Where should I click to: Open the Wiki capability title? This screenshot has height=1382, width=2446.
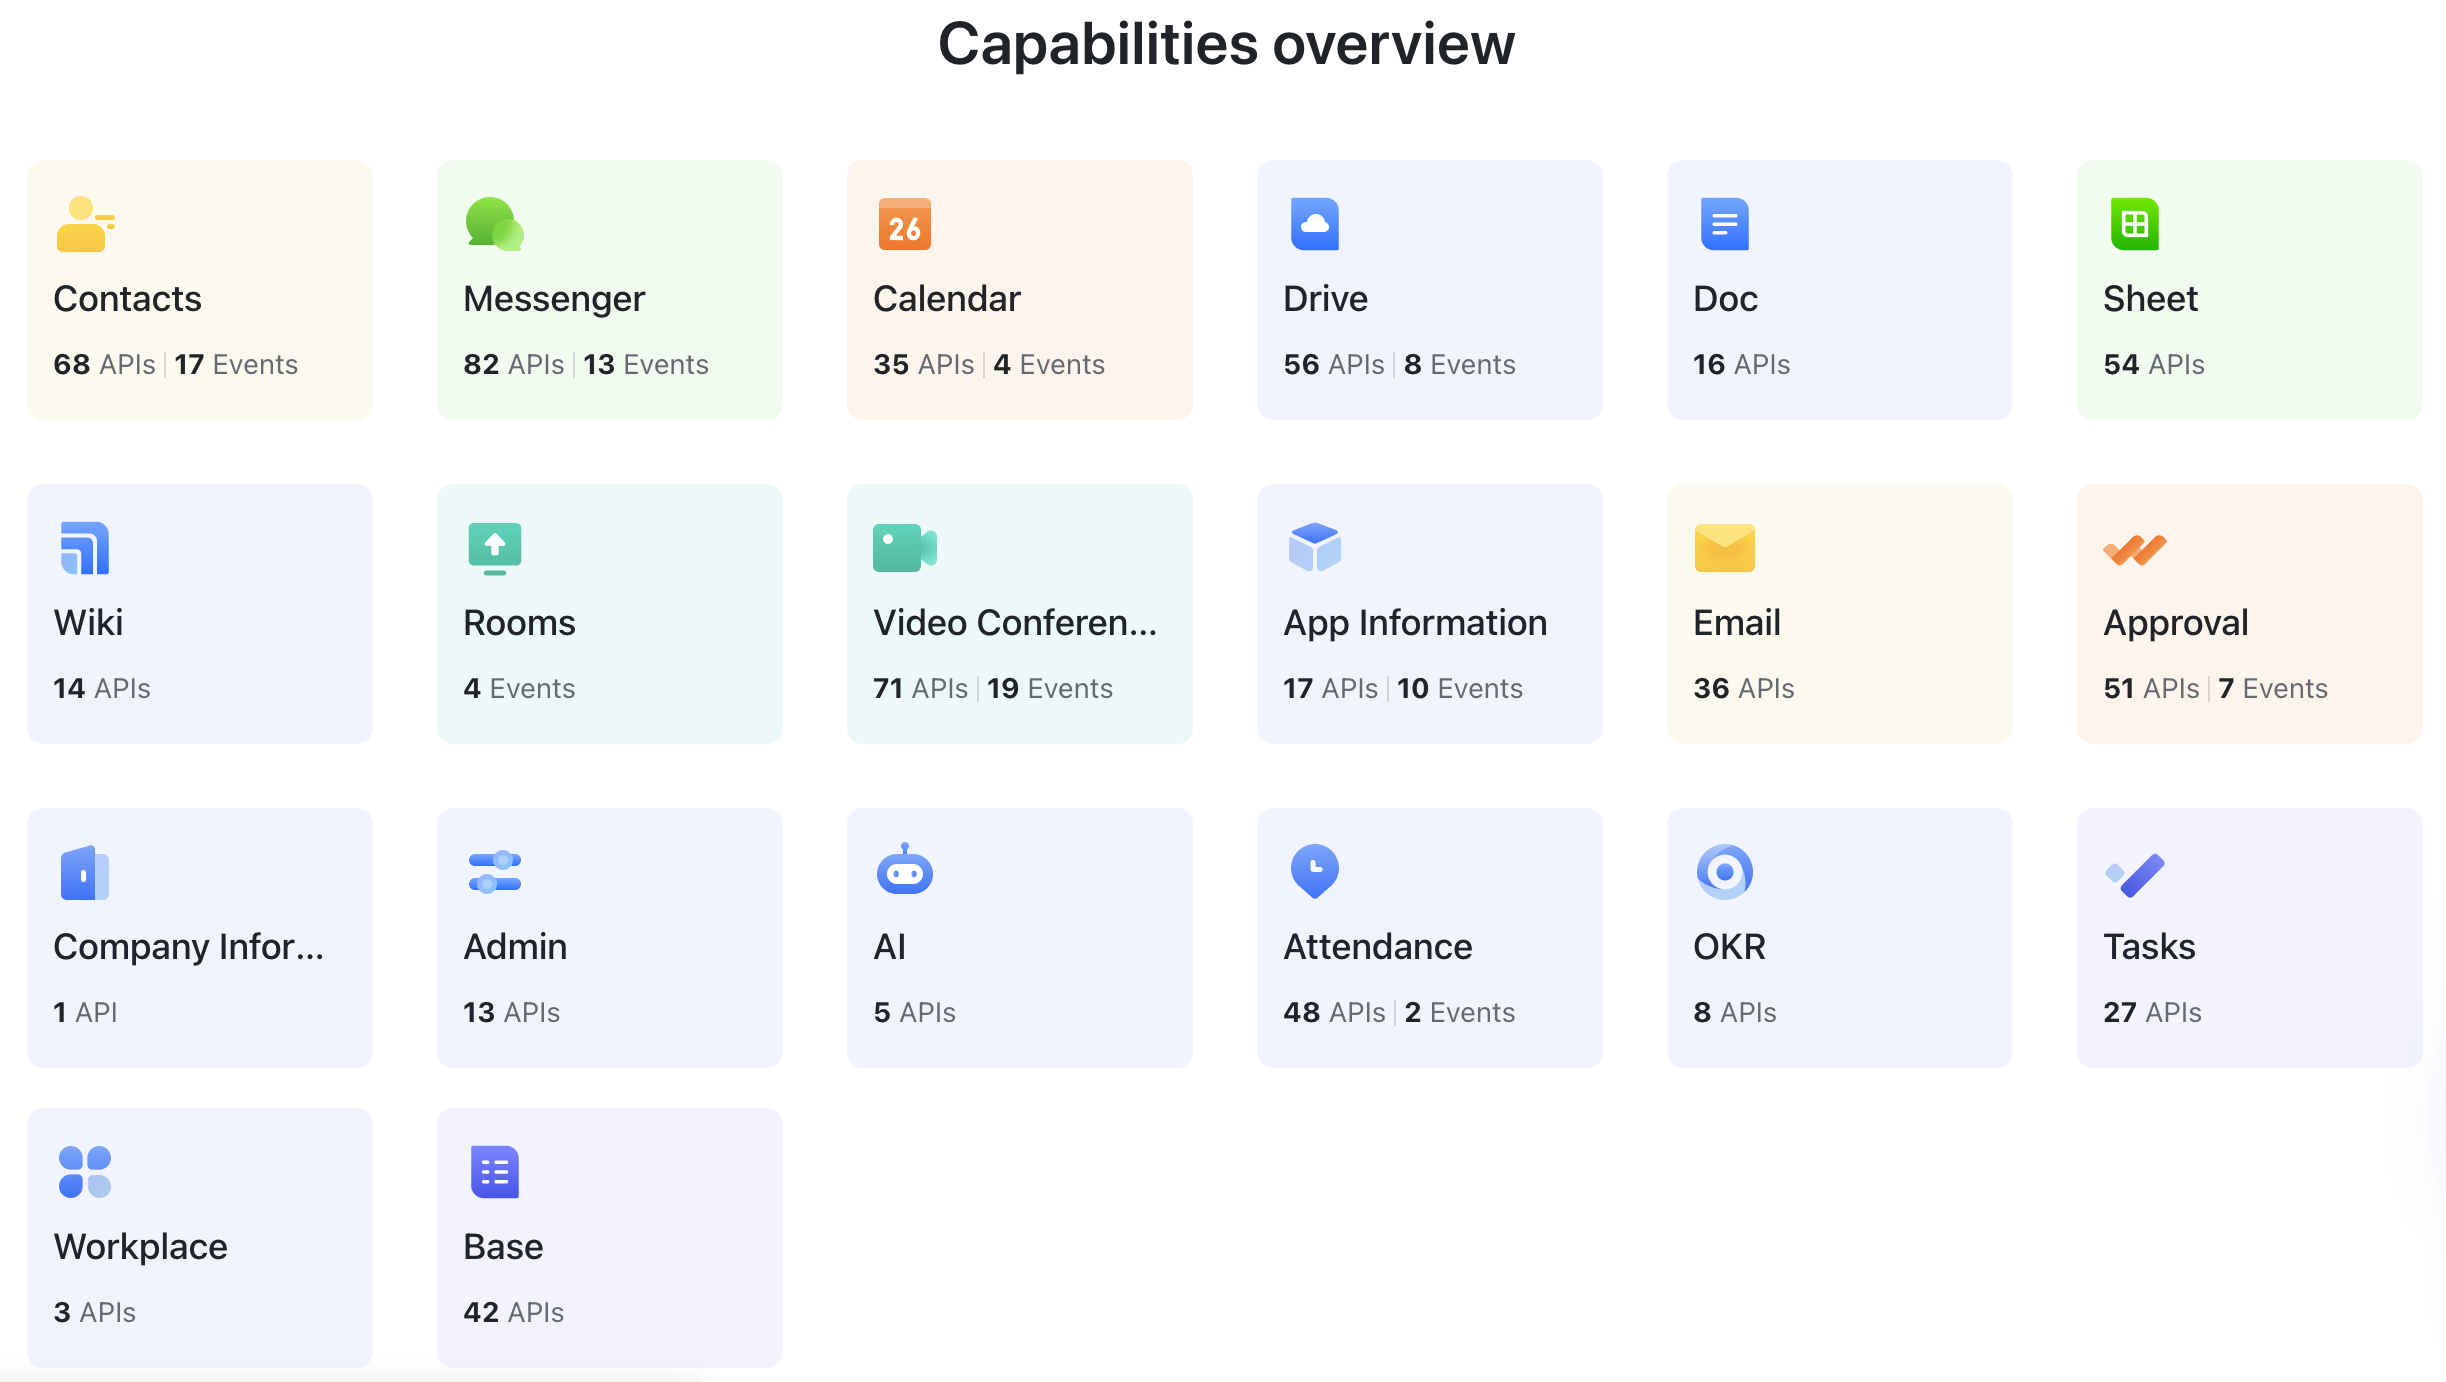point(88,622)
